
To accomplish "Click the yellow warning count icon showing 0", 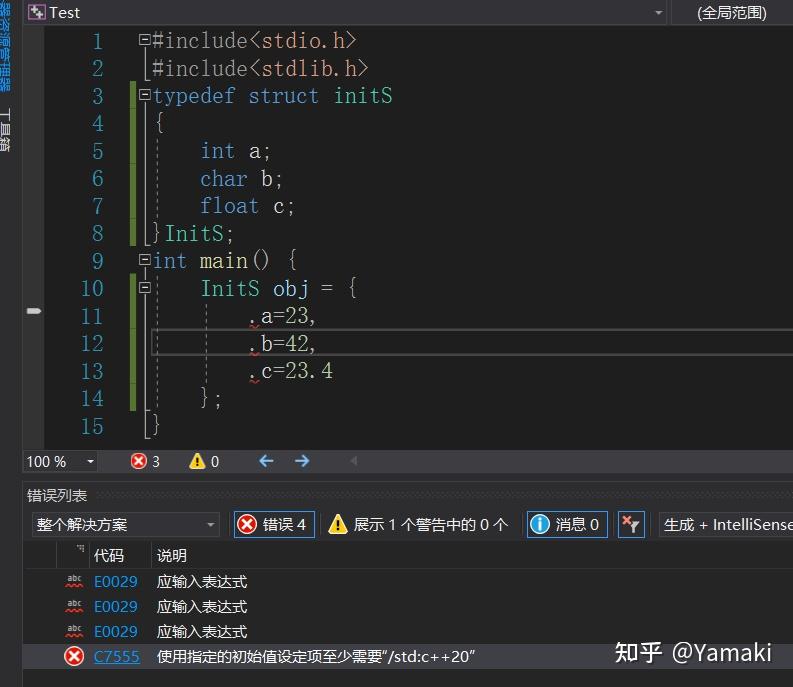I will [x=197, y=461].
